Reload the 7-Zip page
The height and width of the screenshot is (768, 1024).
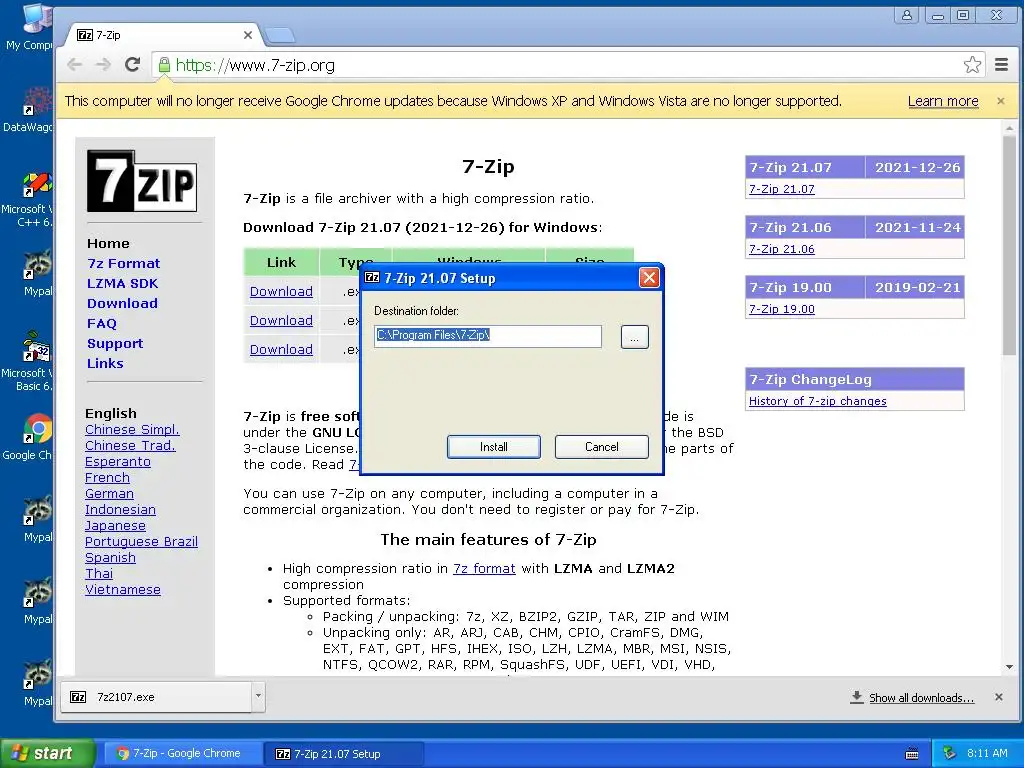click(x=133, y=65)
